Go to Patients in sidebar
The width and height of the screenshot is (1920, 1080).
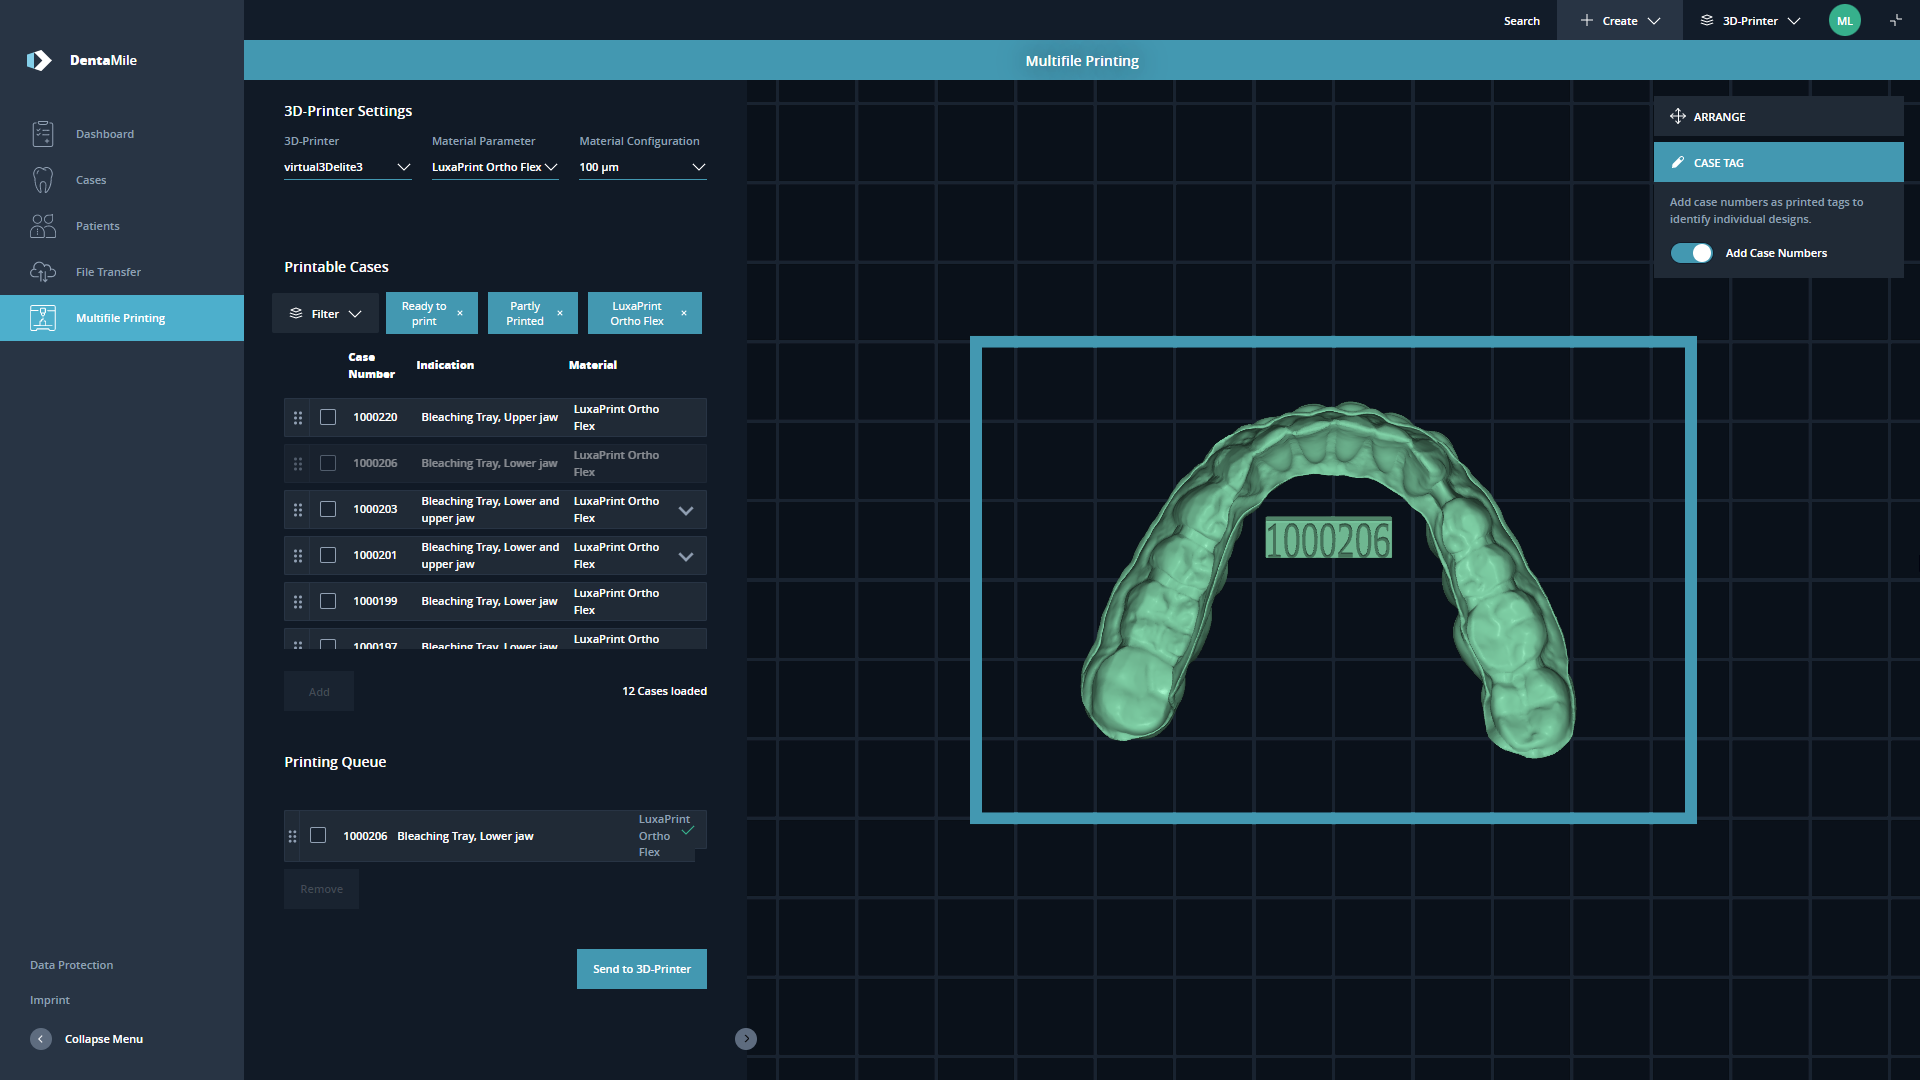(x=97, y=226)
